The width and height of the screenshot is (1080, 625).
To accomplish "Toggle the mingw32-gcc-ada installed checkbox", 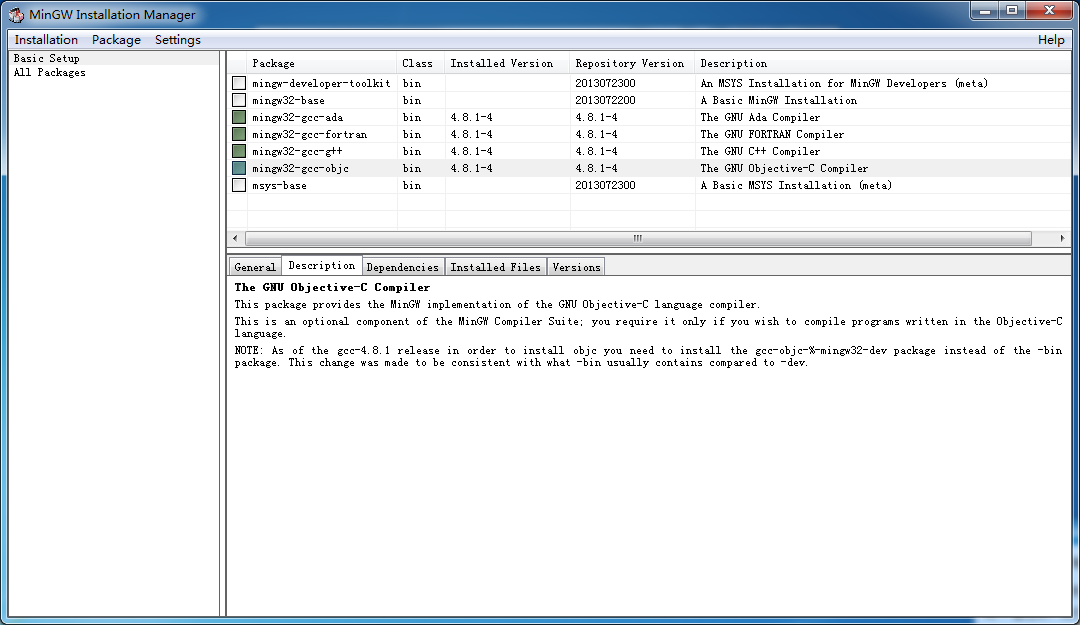I will point(239,117).
